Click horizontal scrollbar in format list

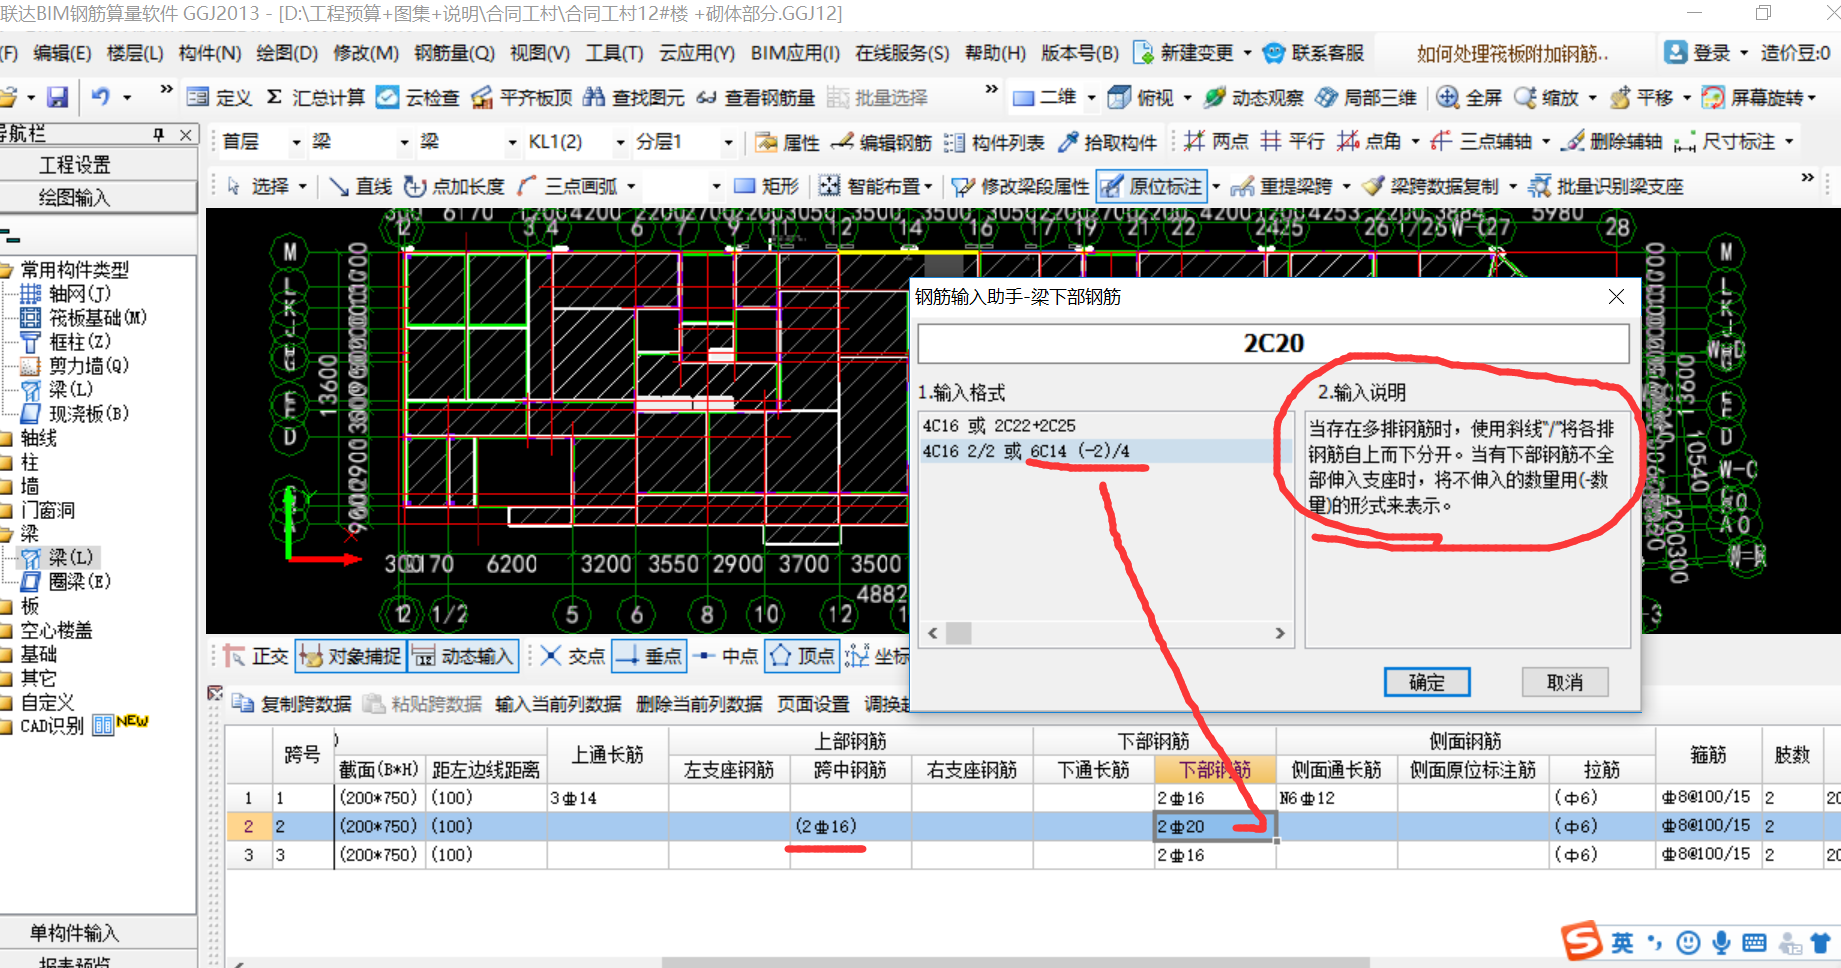click(x=1106, y=633)
